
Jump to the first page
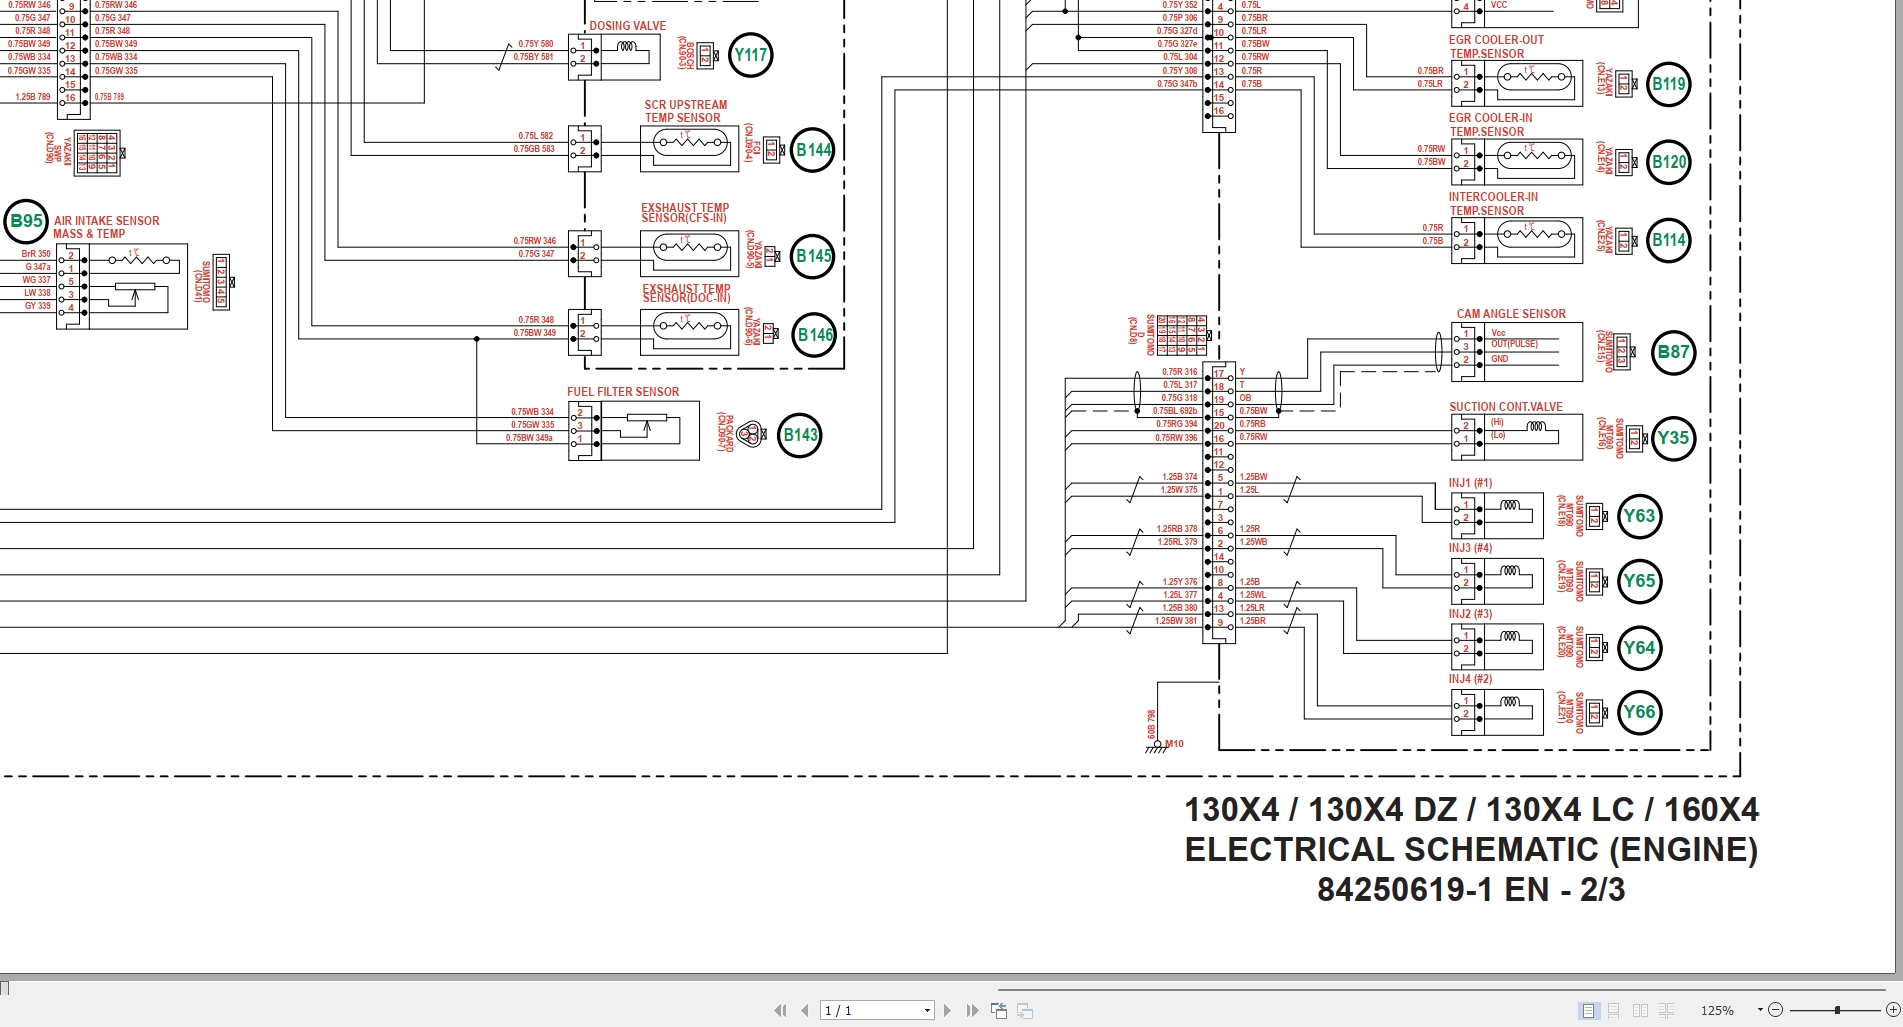(x=779, y=1010)
